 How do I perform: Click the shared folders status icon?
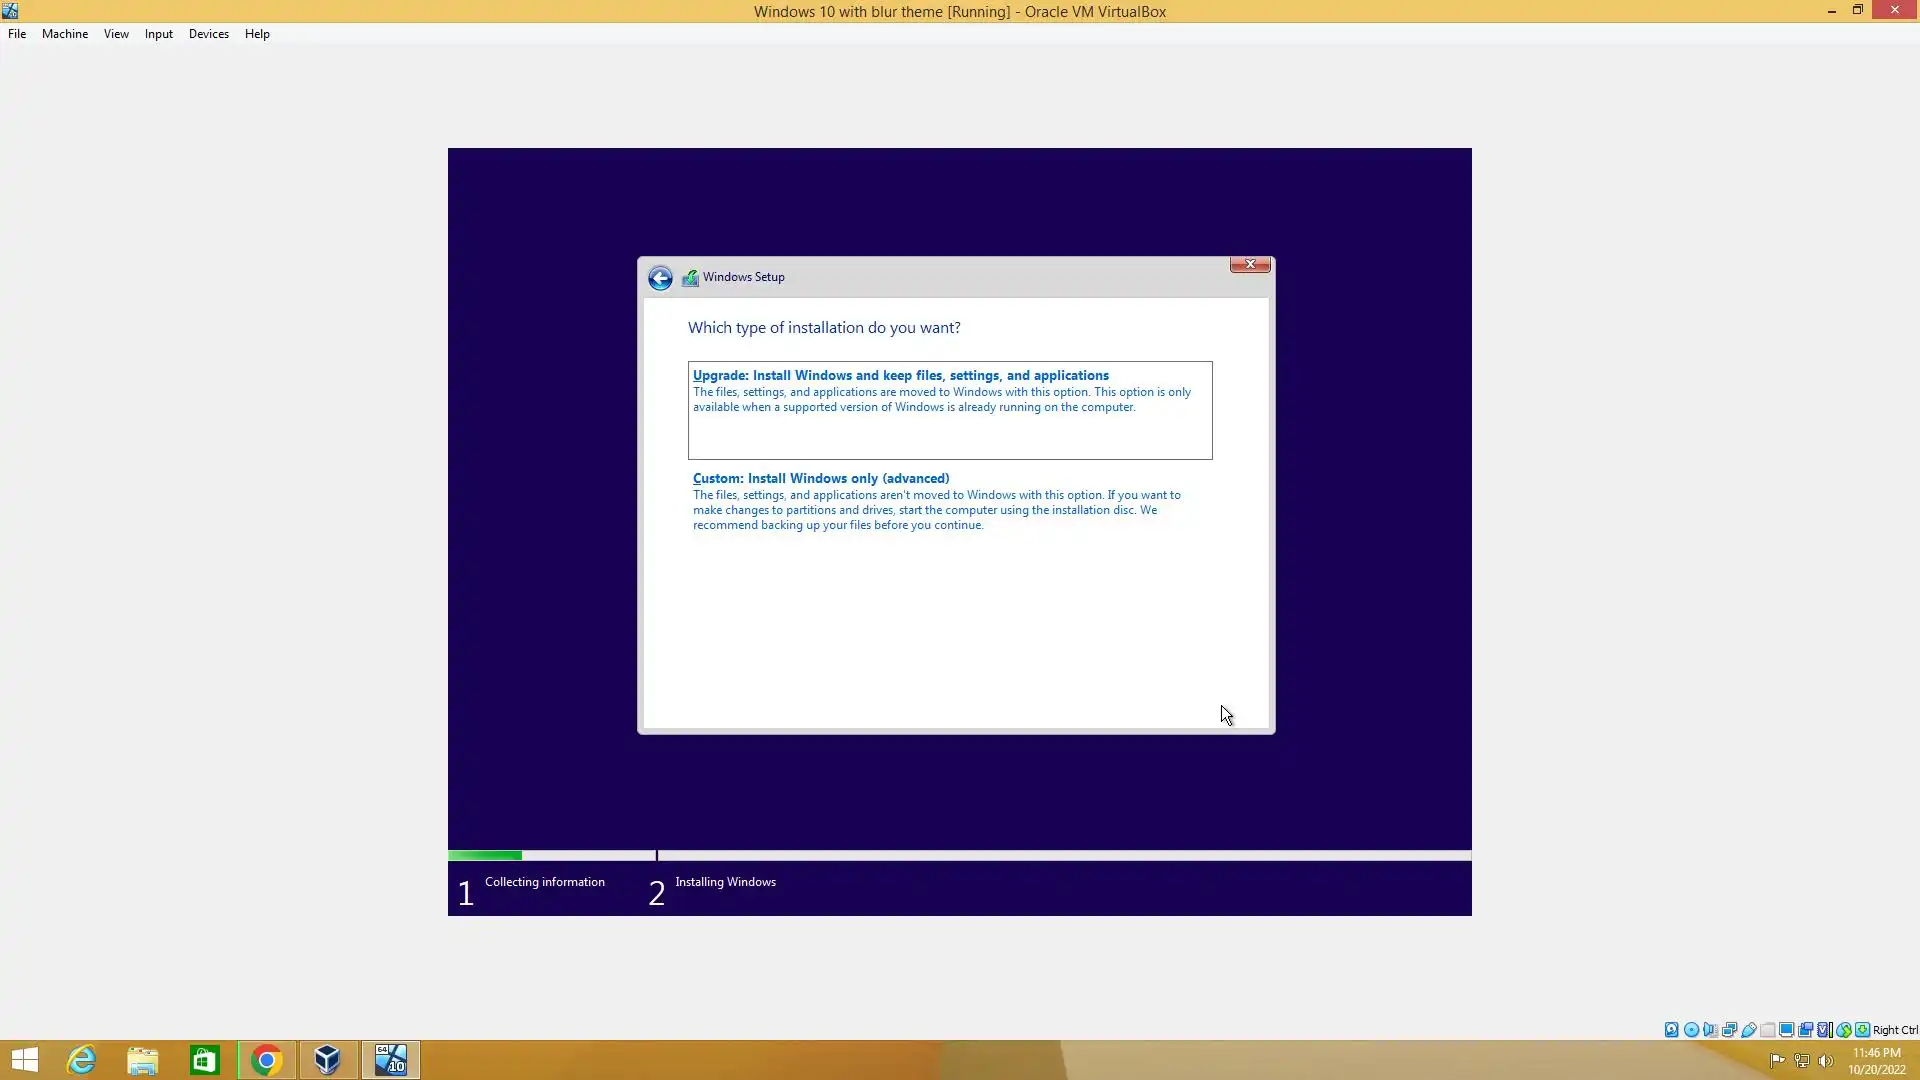(1768, 1030)
